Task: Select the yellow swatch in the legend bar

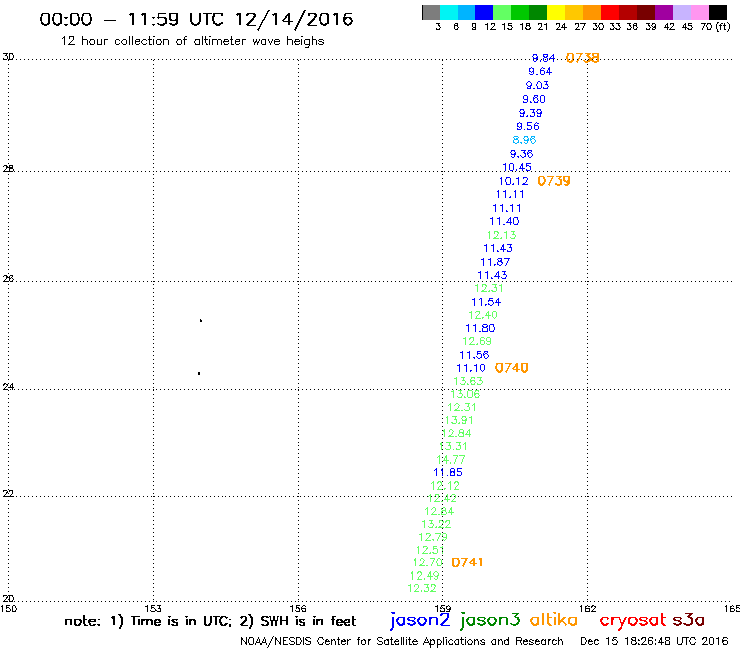Action: [556, 12]
